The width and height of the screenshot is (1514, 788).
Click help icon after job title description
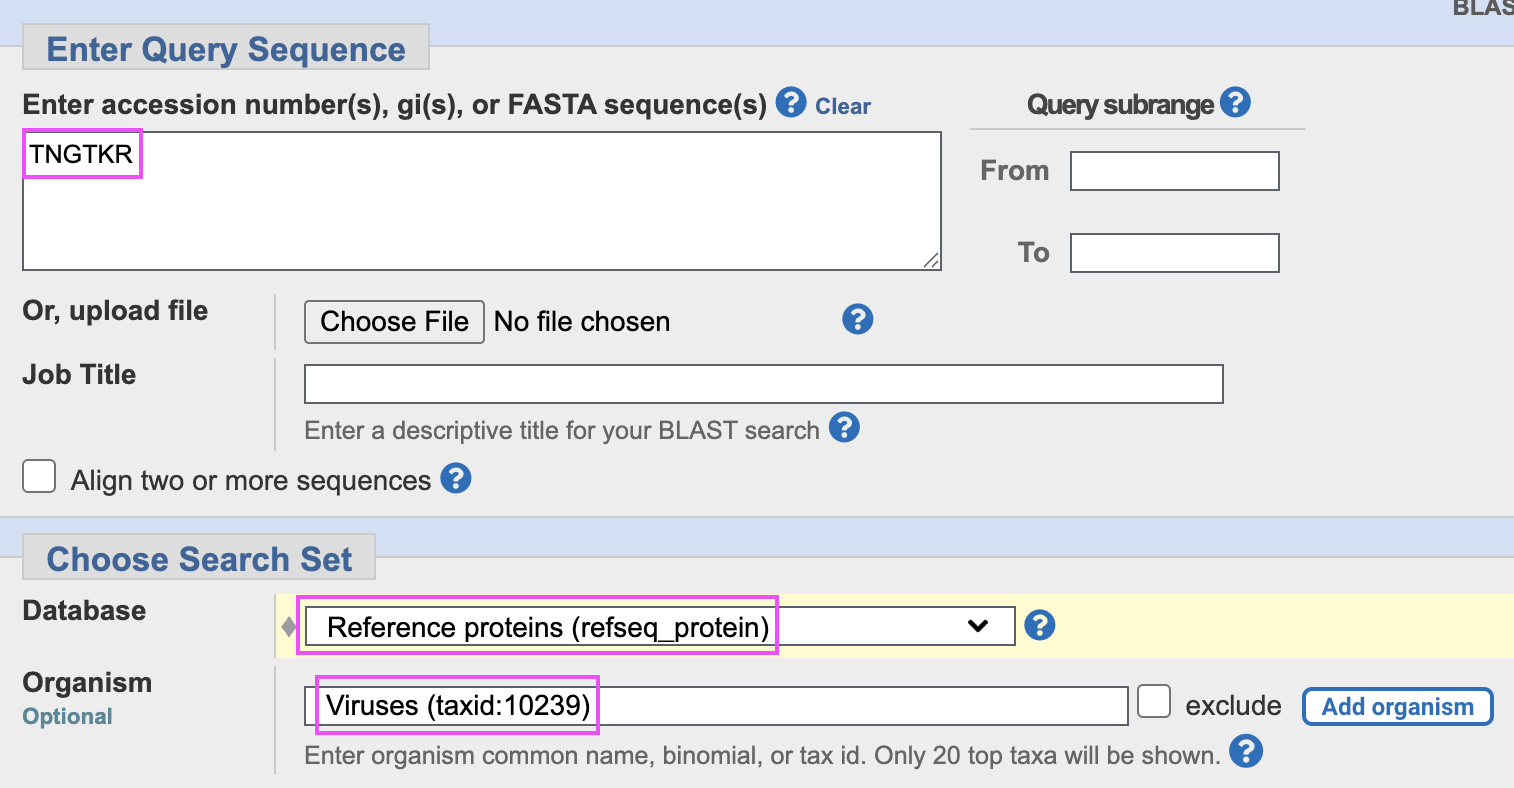[x=845, y=428]
